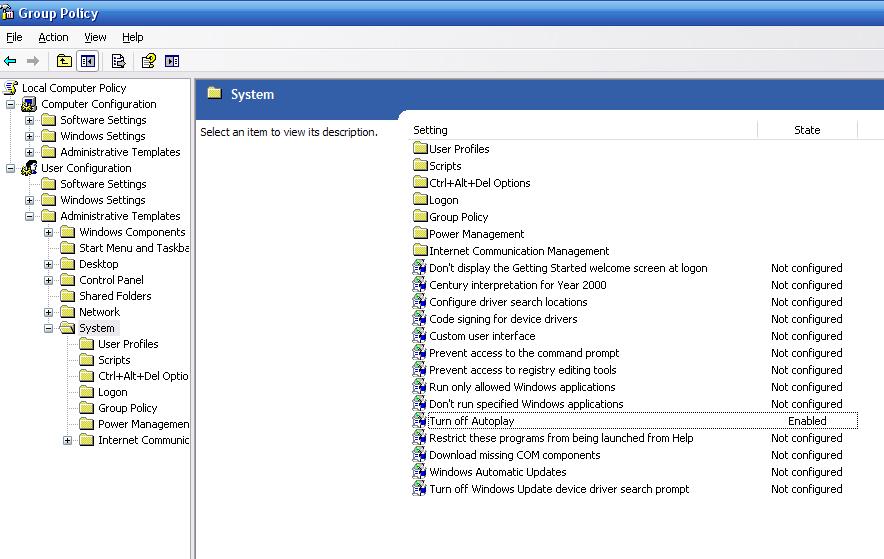Open the View menu

click(95, 37)
